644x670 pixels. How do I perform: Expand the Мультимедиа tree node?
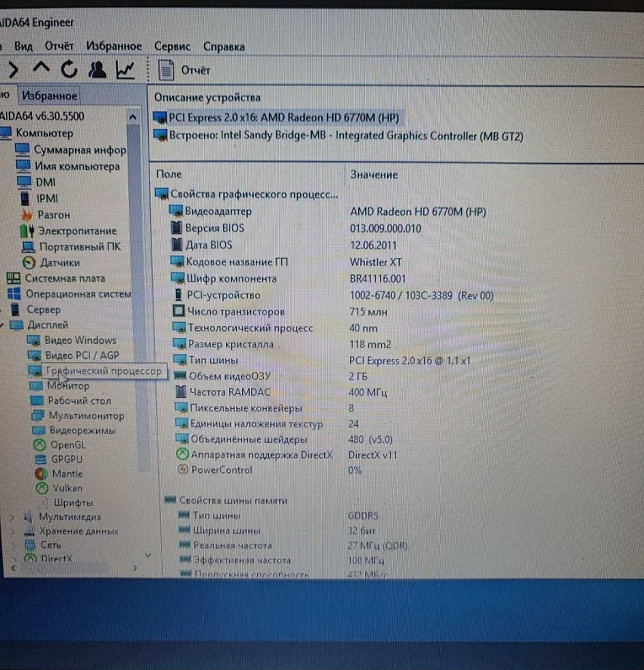click(12, 517)
